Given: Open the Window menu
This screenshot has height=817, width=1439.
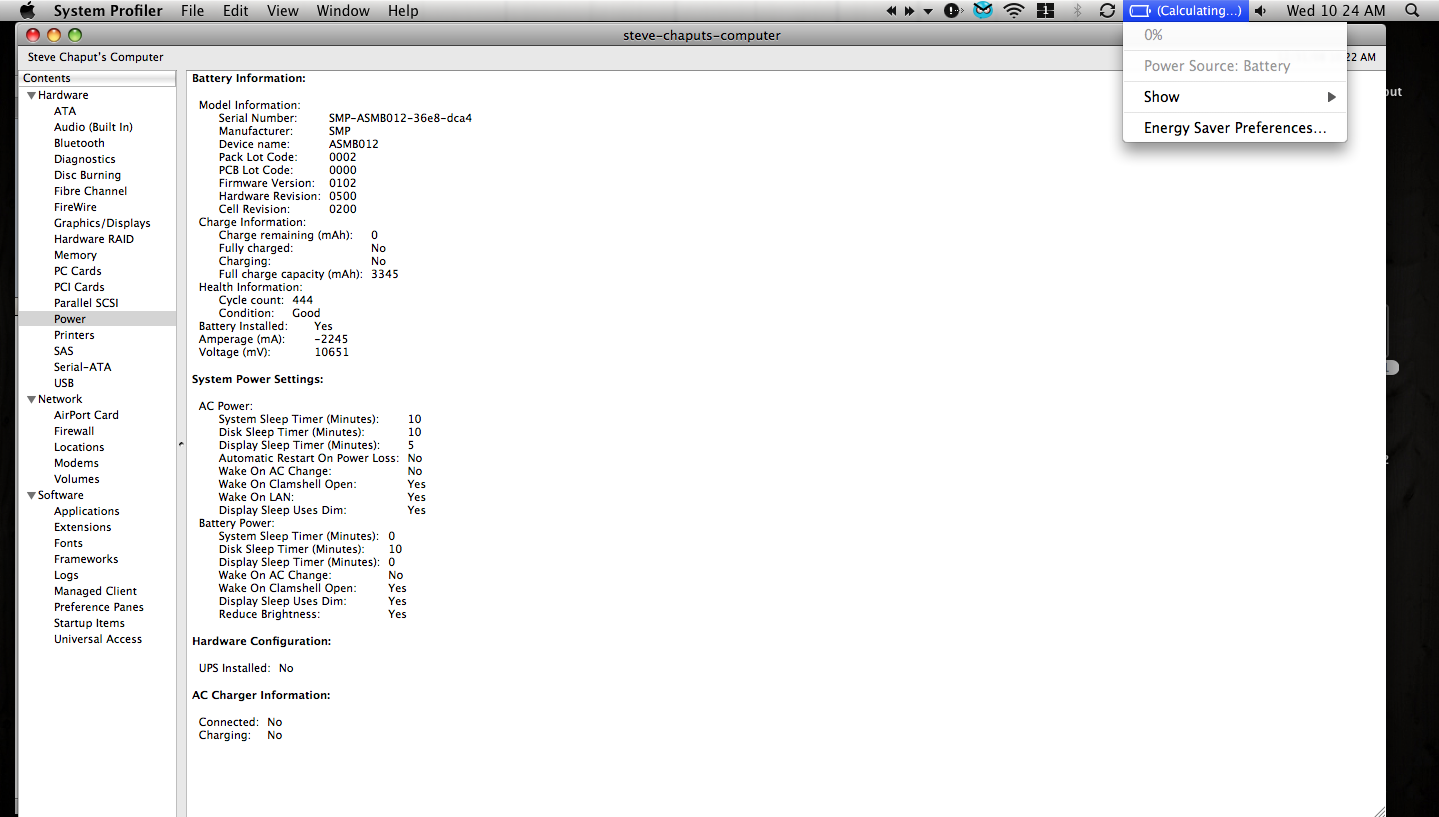Looking at the screenshot, I should [x=343, y=11].
